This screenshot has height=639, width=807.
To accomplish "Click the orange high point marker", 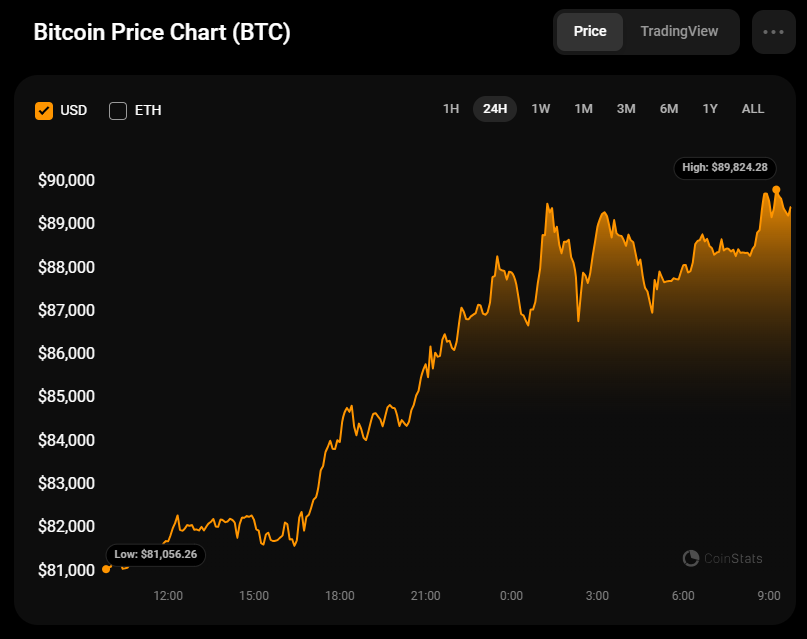I will tap(776, 189).
